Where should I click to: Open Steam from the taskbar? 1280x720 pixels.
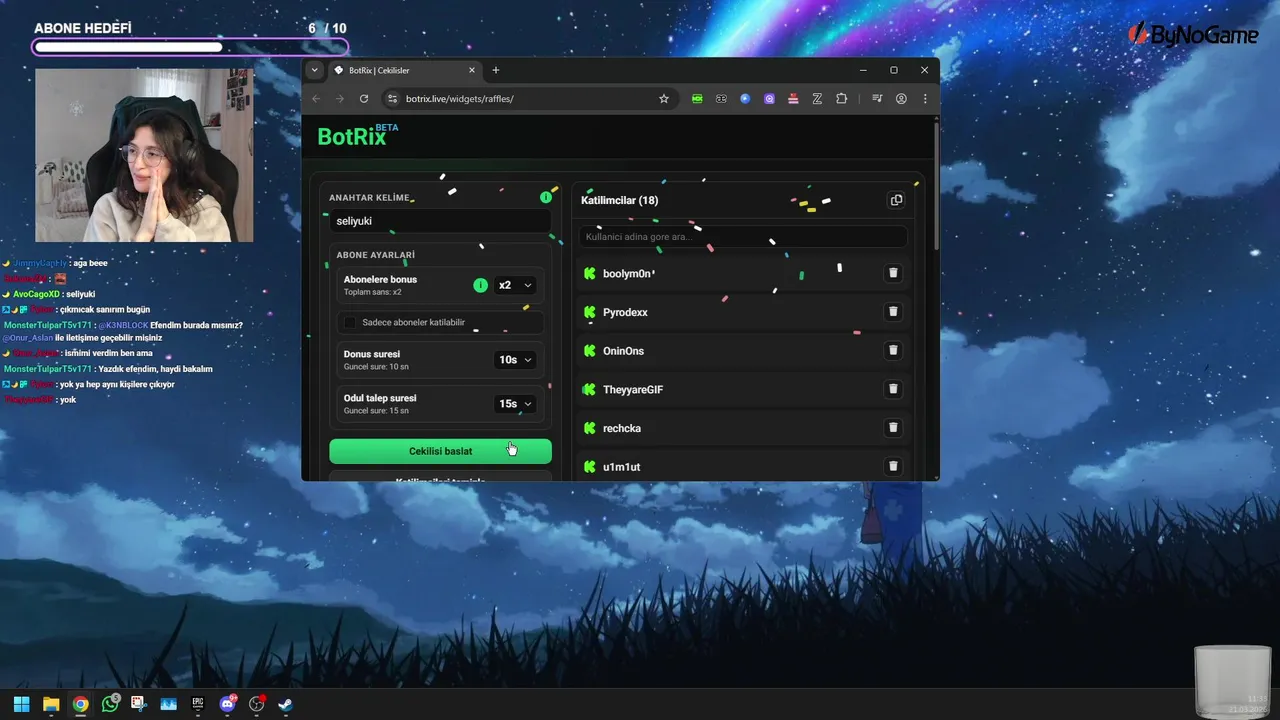286,704
